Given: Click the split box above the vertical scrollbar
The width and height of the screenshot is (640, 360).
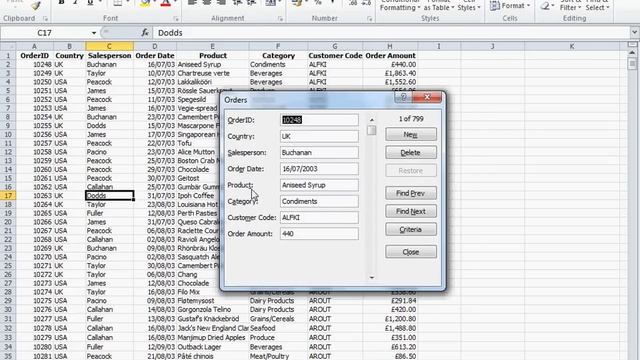Looking at the screenshot, I should tap(632, 44).
